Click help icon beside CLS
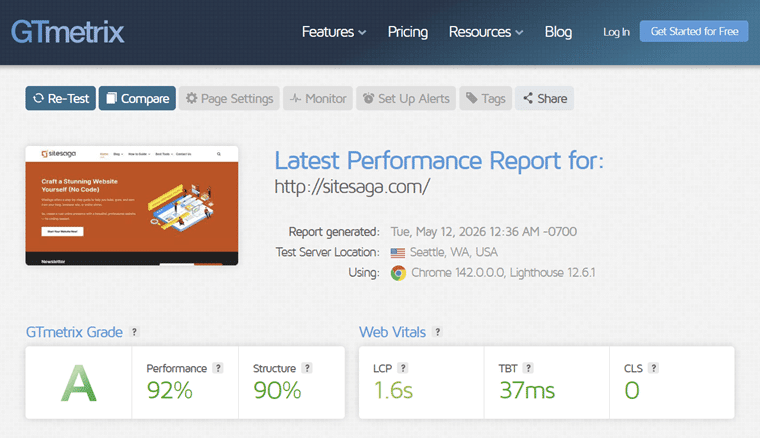 (654, 368)
